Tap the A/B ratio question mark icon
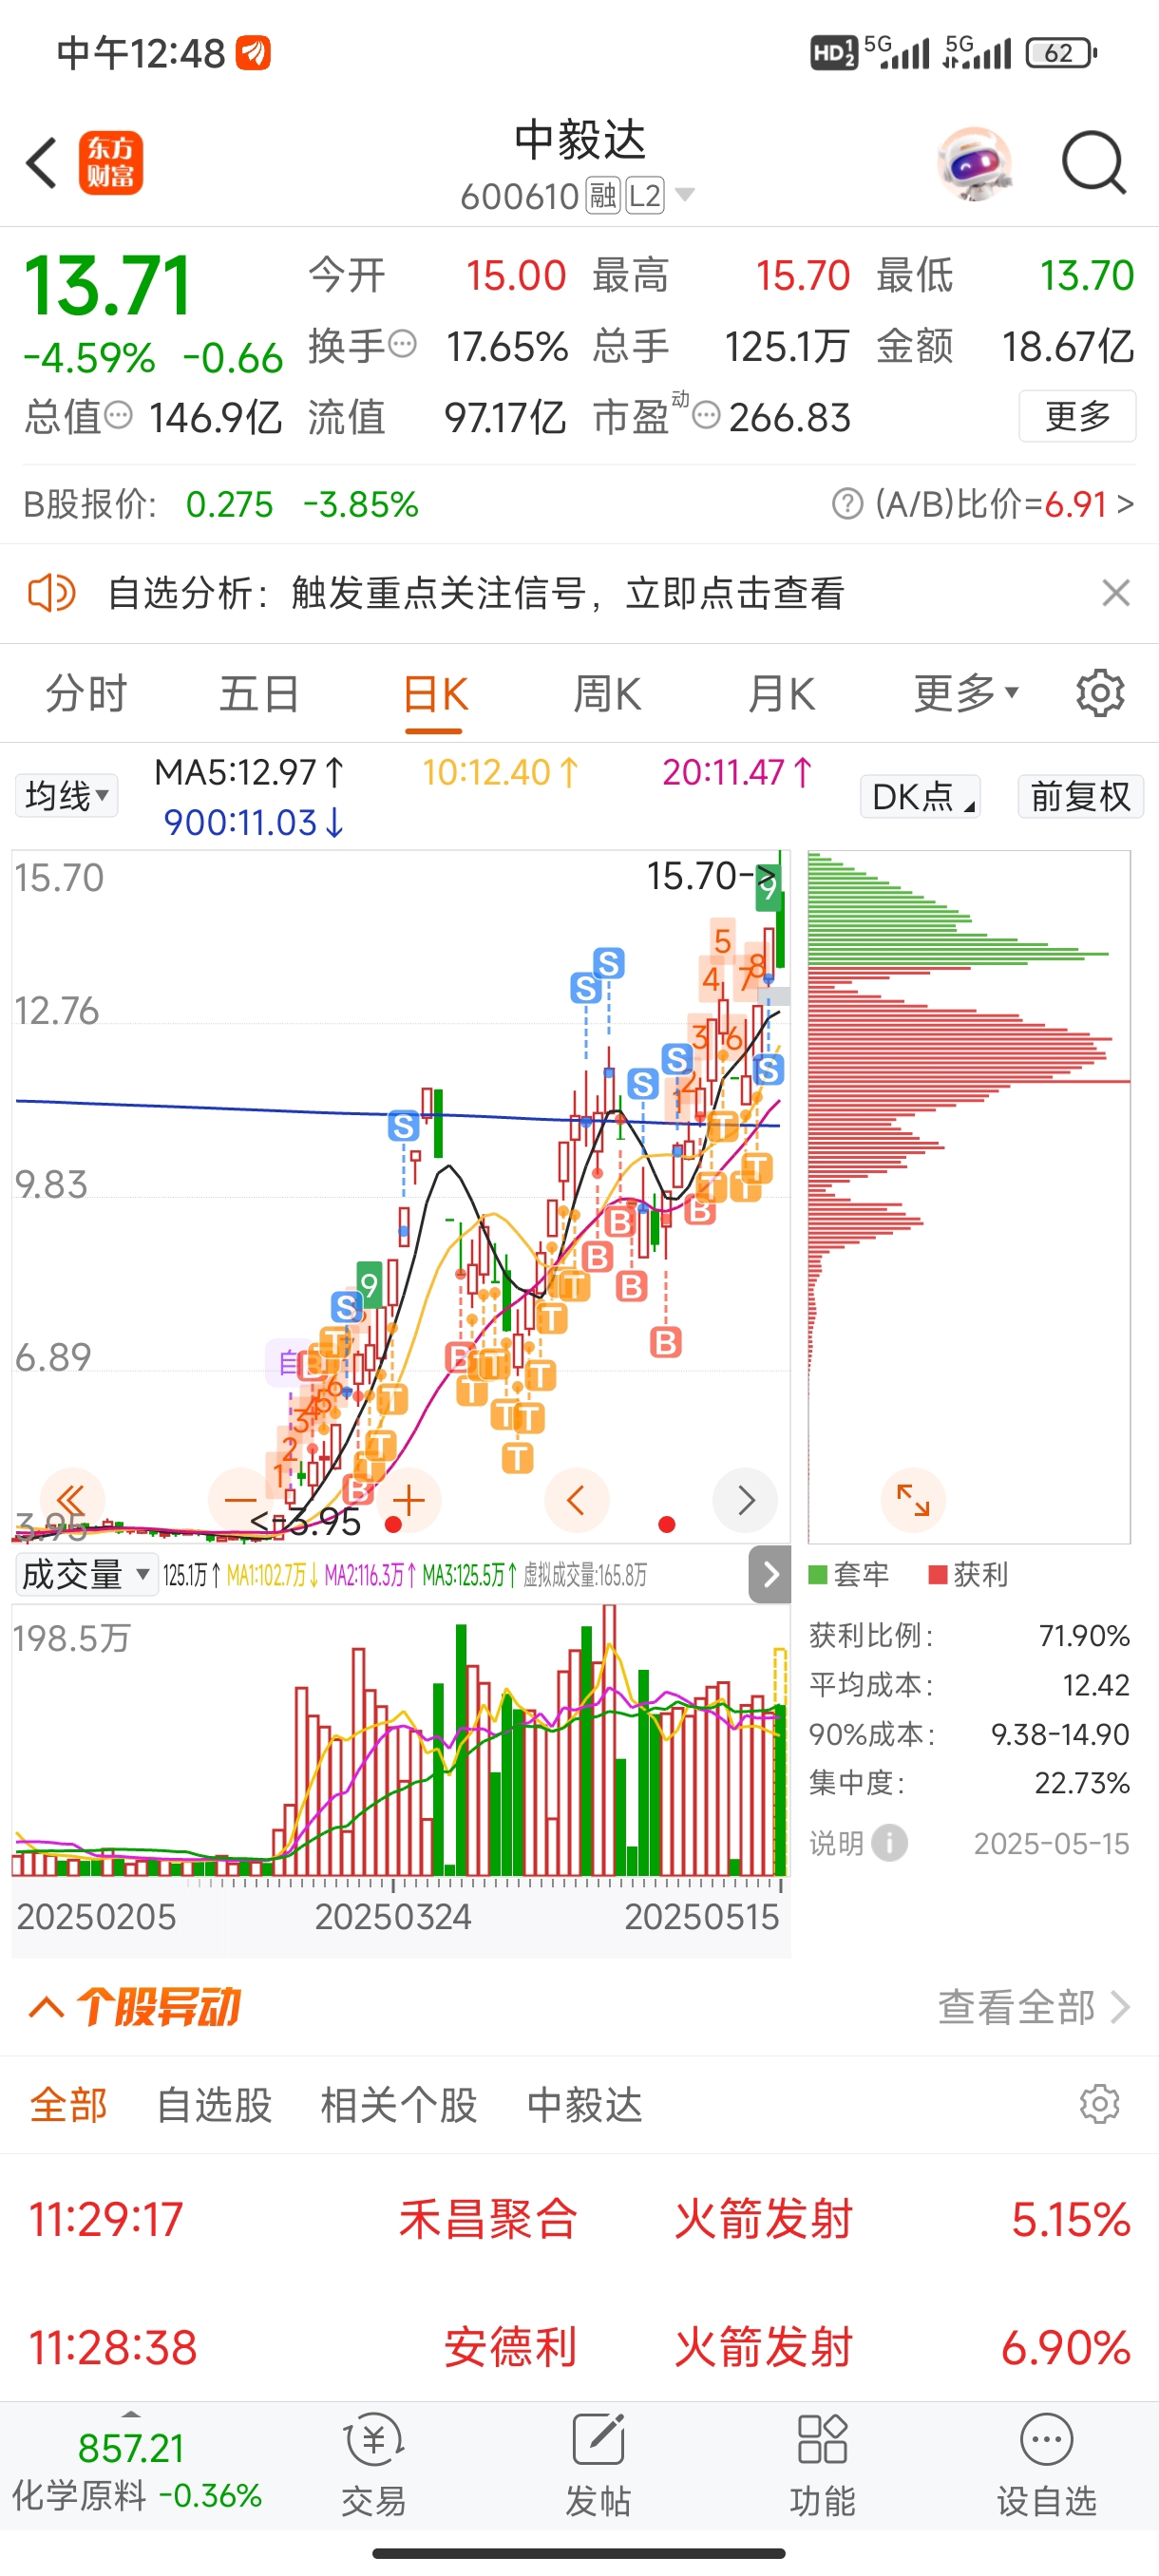1159x2576 pixels. [x=847, y=504]
